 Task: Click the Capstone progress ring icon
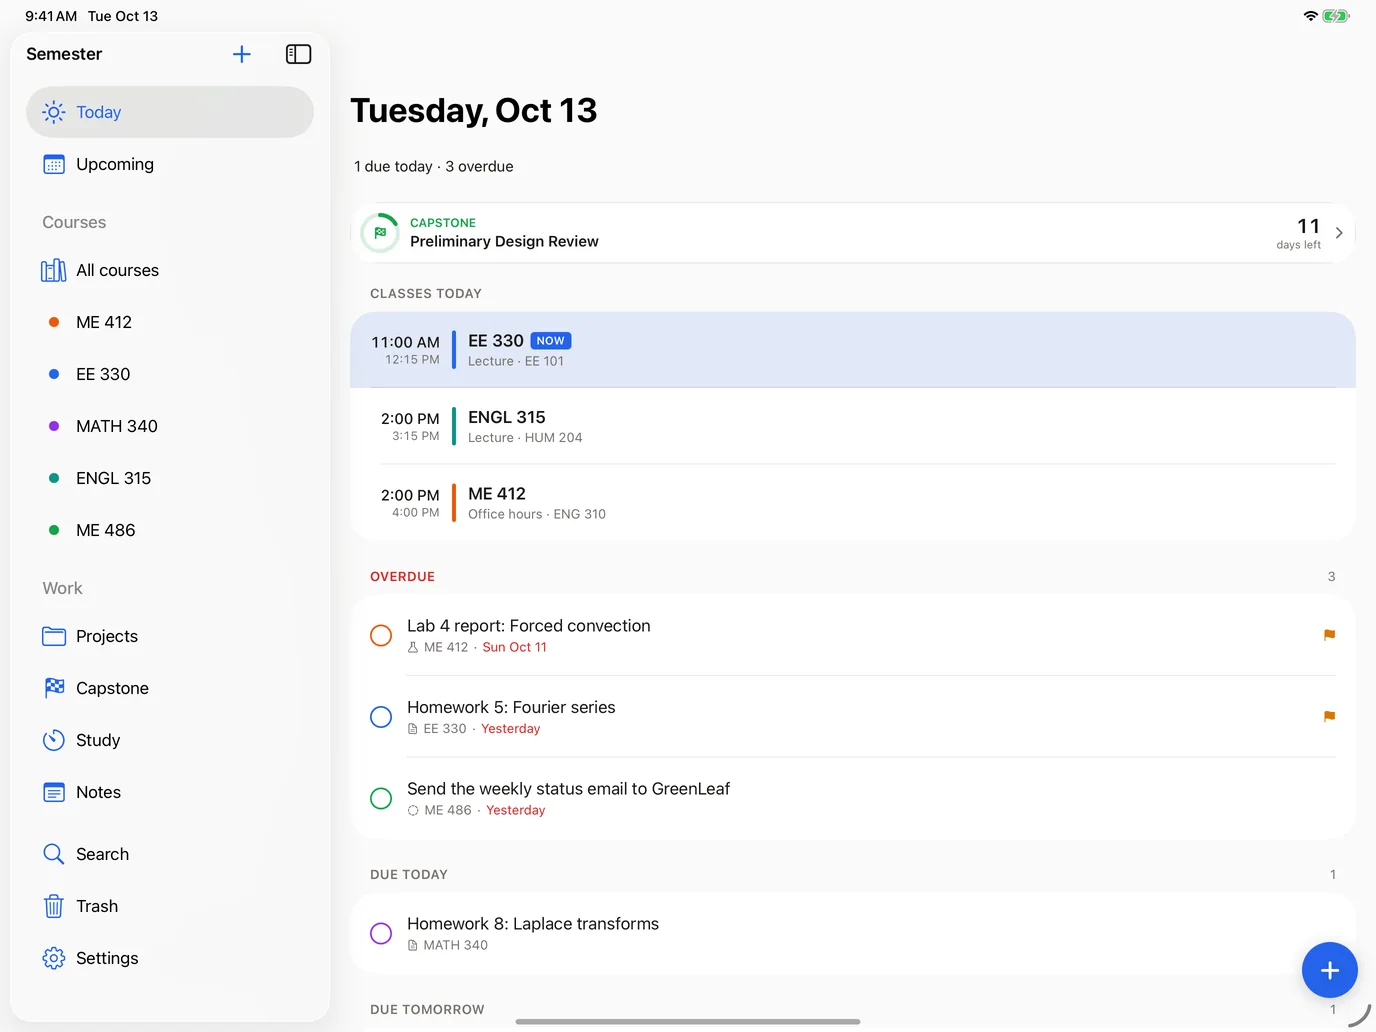tap(380, 233)
